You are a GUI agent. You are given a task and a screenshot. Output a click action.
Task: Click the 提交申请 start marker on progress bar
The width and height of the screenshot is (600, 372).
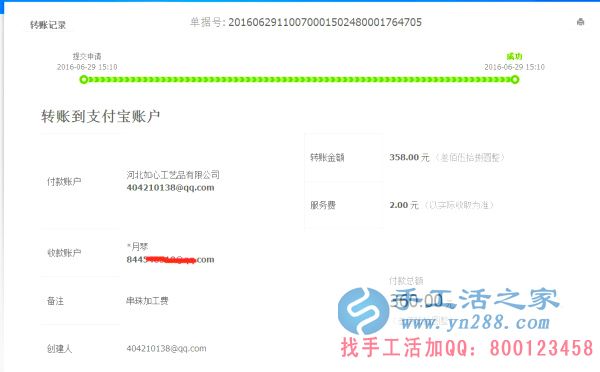84,80
